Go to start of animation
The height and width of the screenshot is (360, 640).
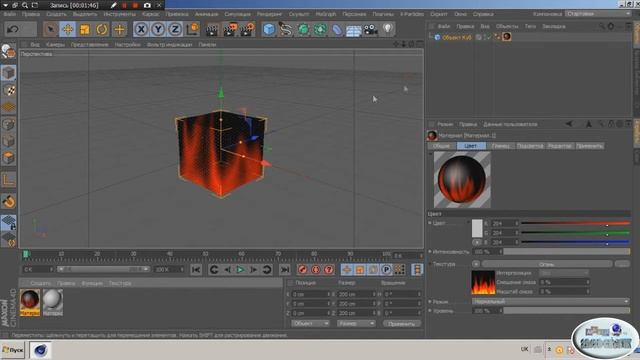(x=196, y=269)
